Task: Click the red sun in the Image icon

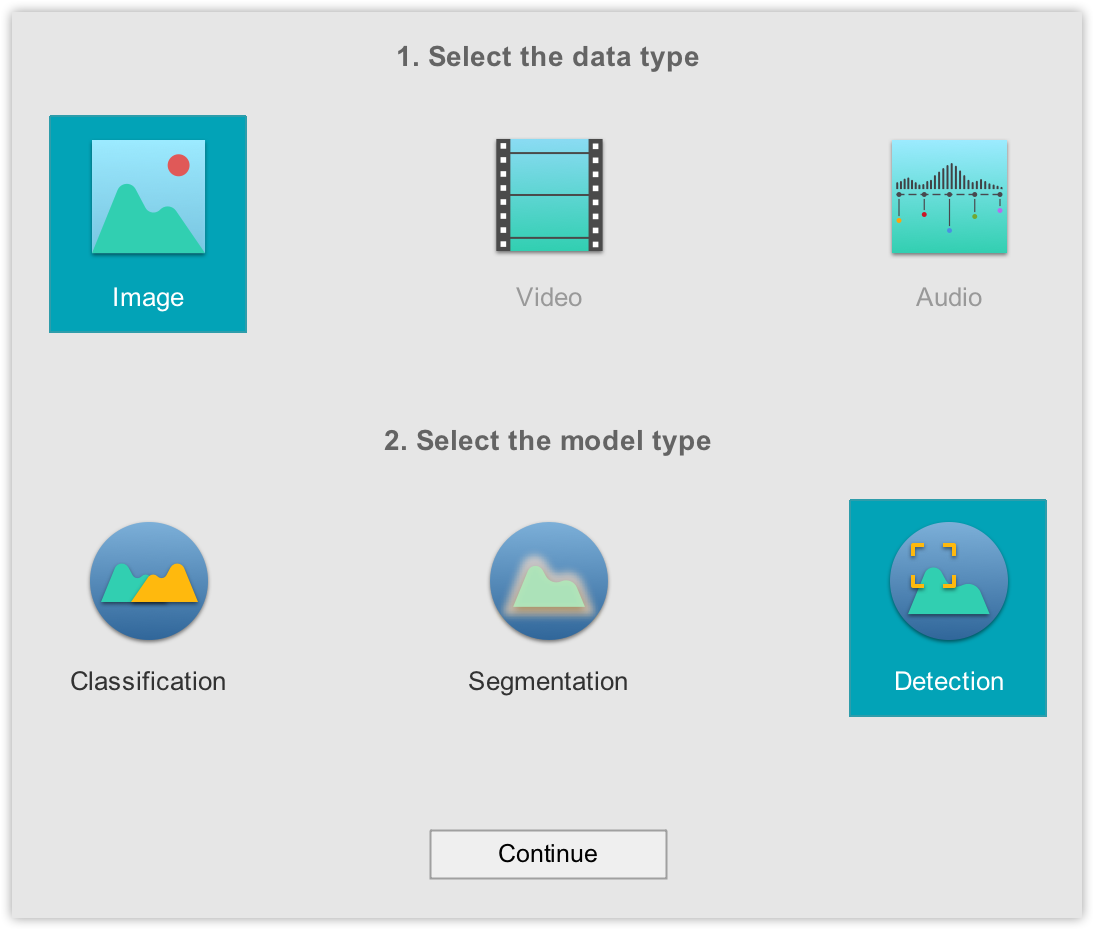Action: coord(179,165)
